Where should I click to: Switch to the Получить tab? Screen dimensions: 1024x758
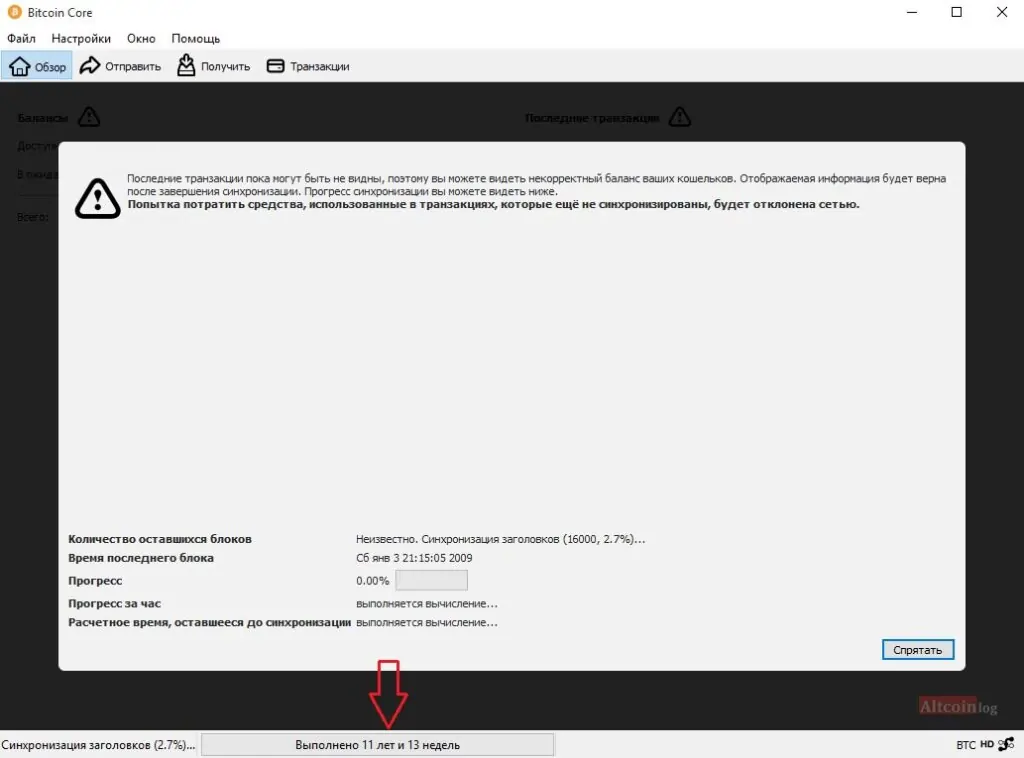pos(214,66)
